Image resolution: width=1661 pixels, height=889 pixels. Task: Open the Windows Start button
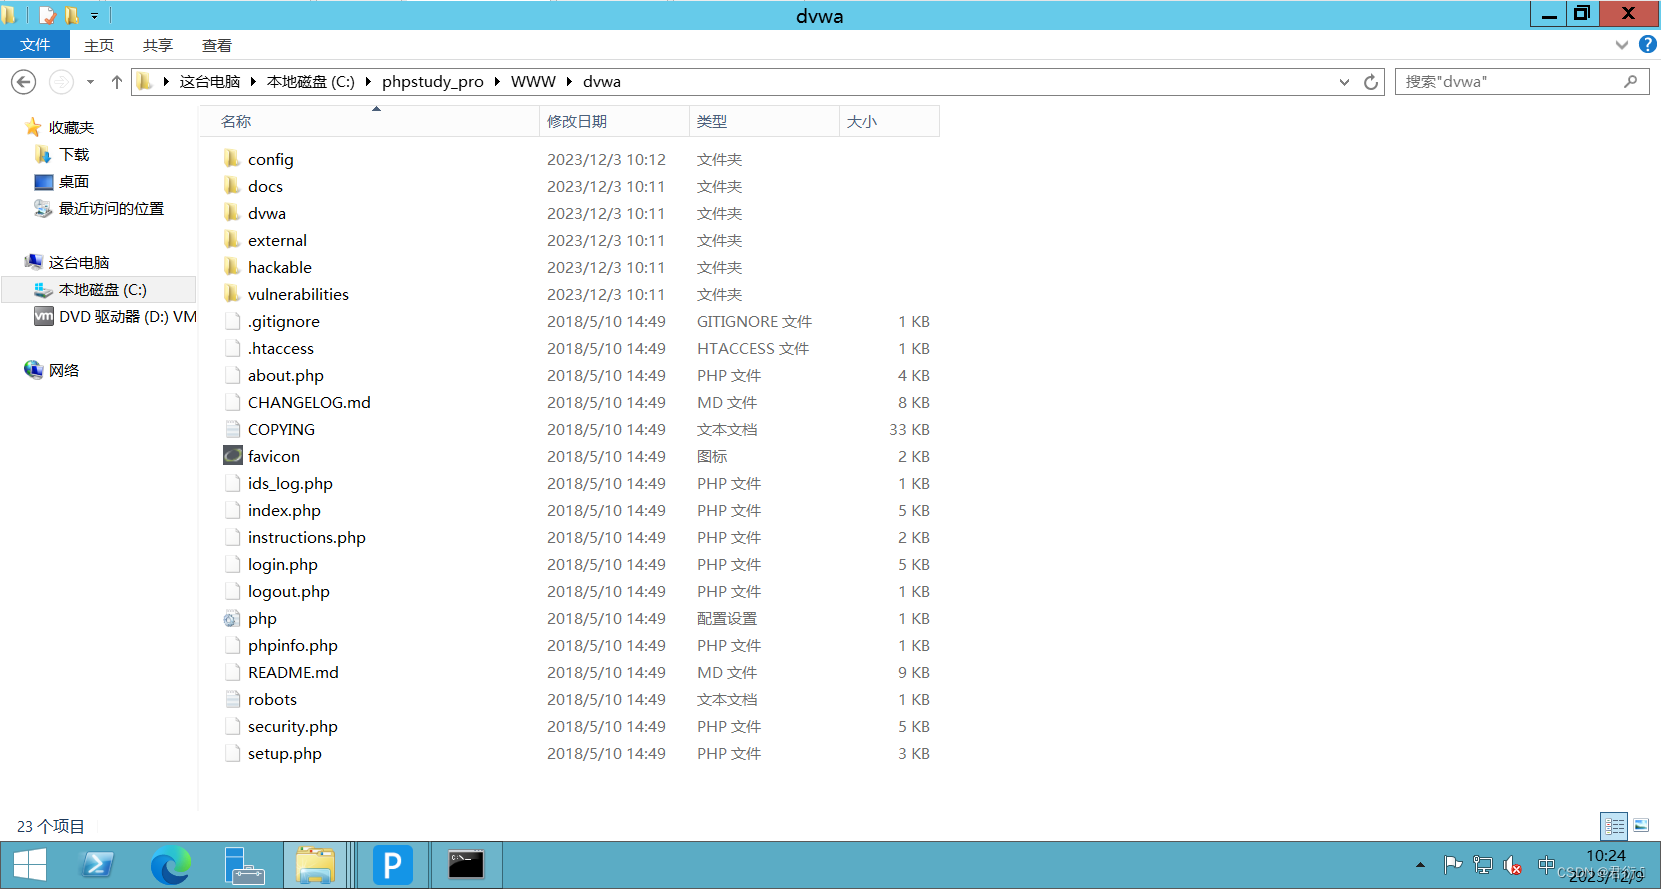30,865
